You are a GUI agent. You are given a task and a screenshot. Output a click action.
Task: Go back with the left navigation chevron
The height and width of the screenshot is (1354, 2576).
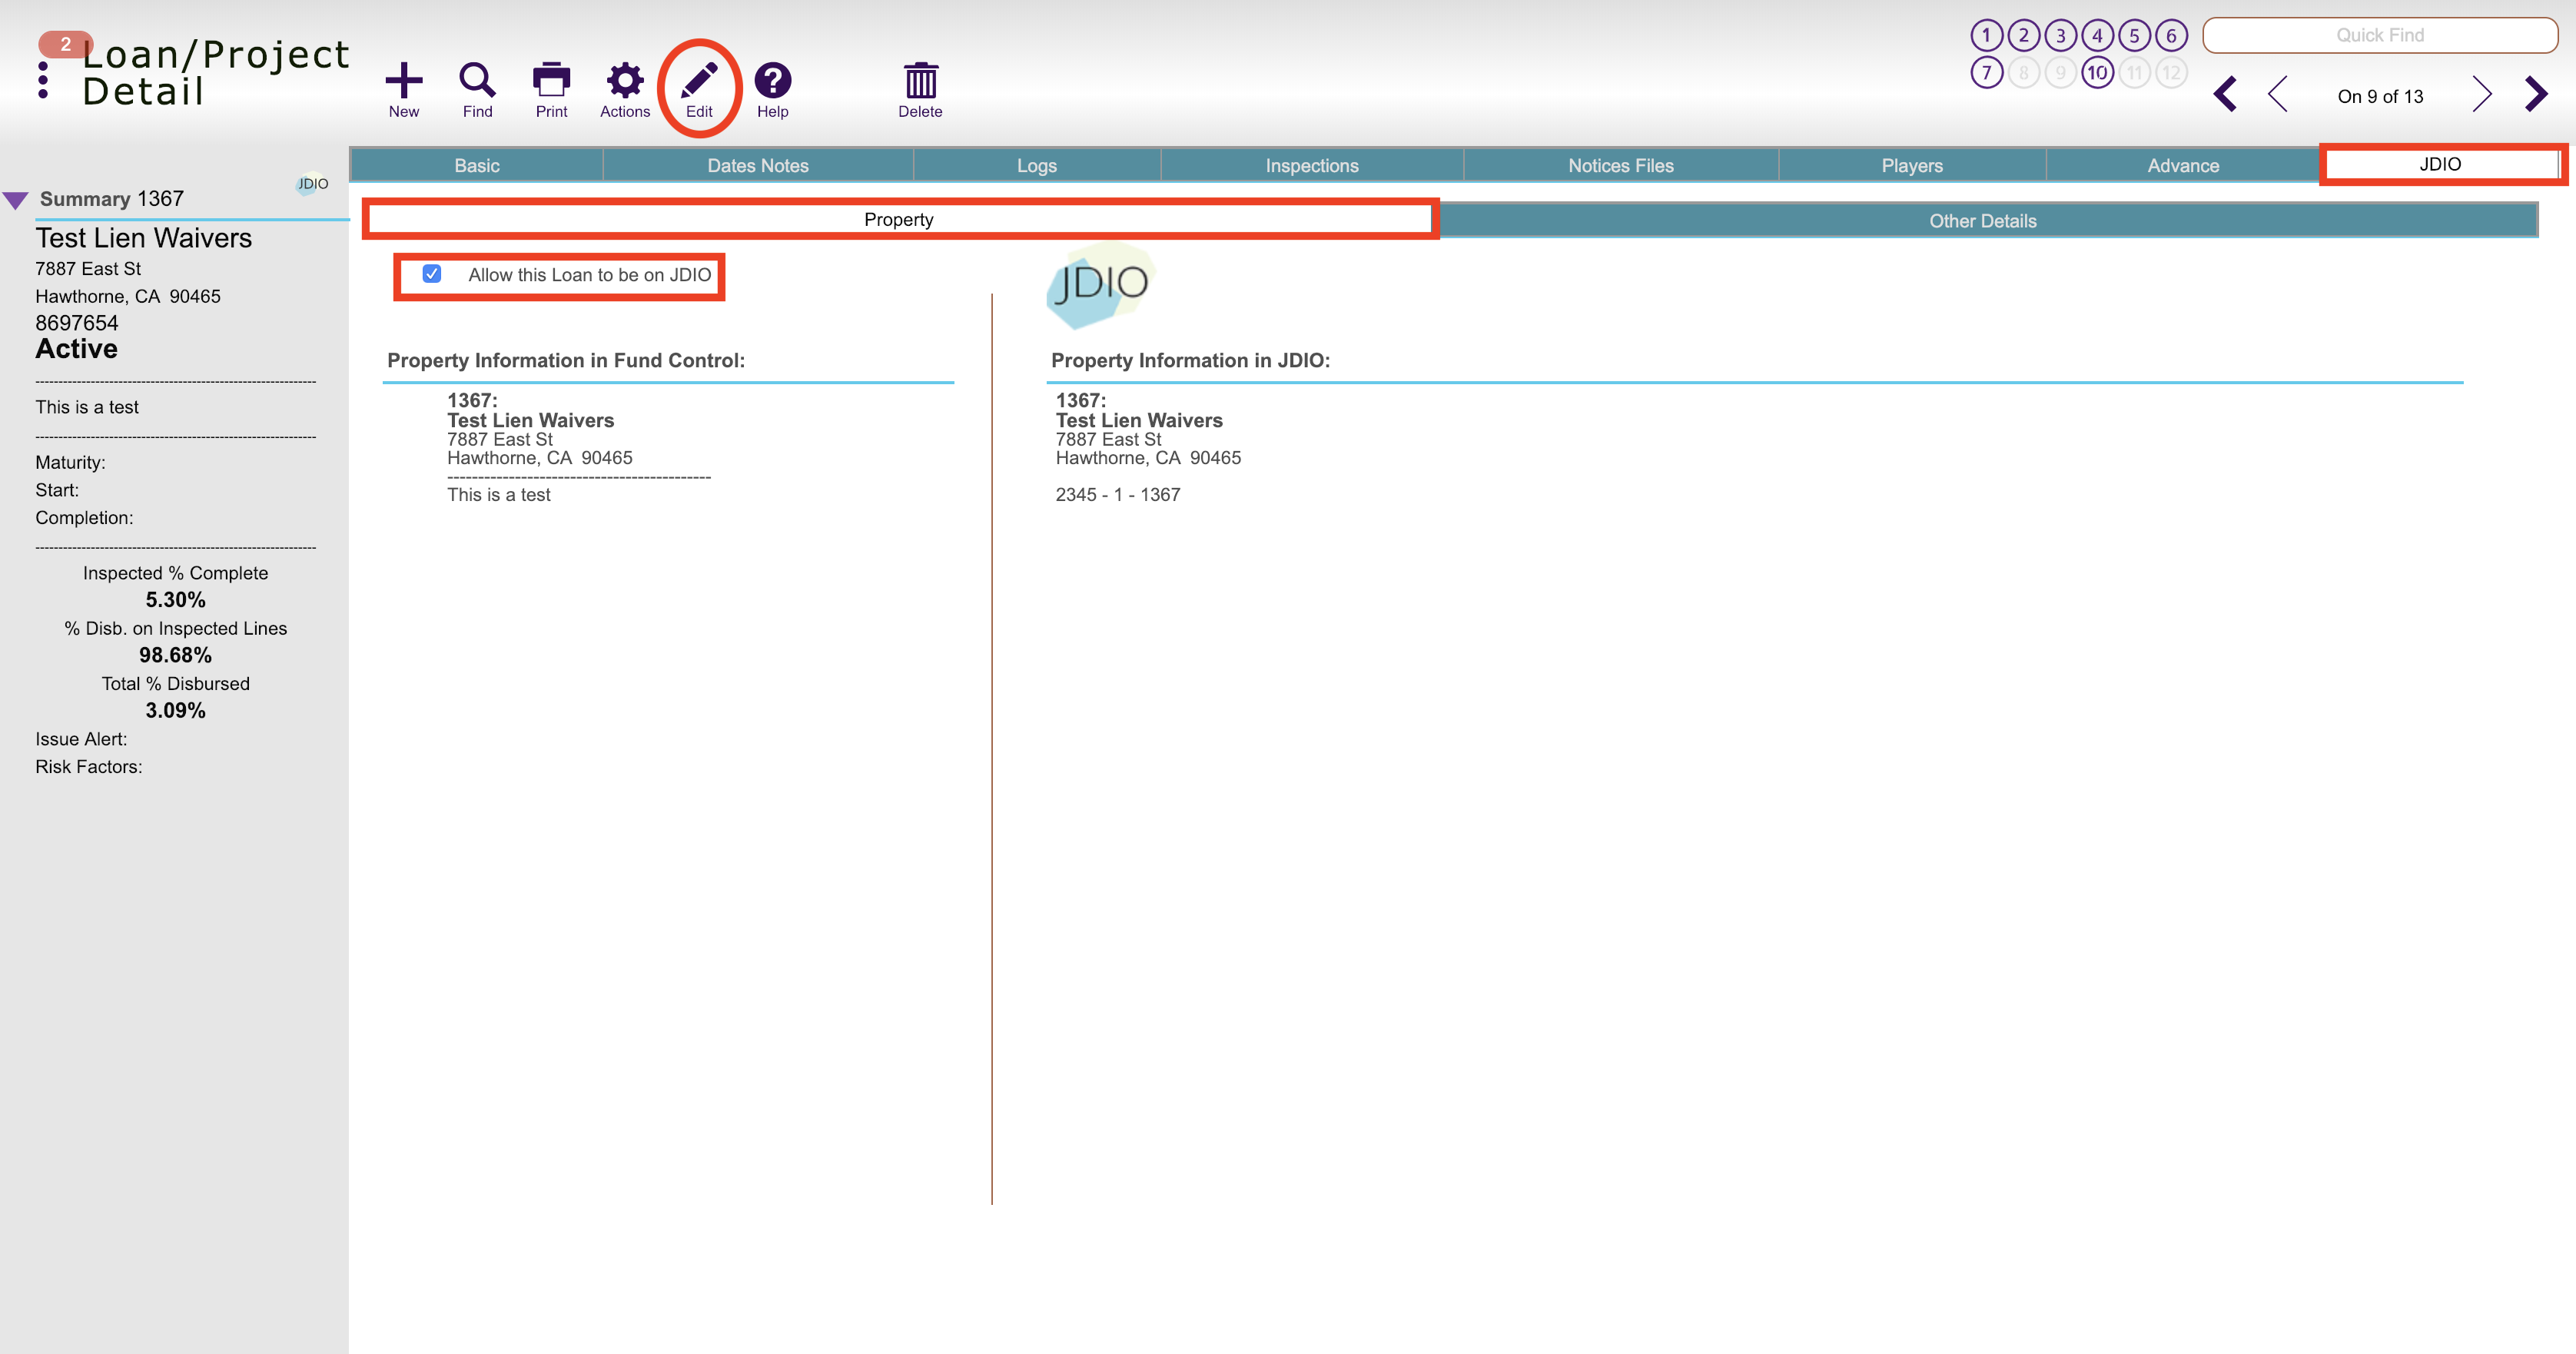pyautogui.click(x=2279, y=94)
